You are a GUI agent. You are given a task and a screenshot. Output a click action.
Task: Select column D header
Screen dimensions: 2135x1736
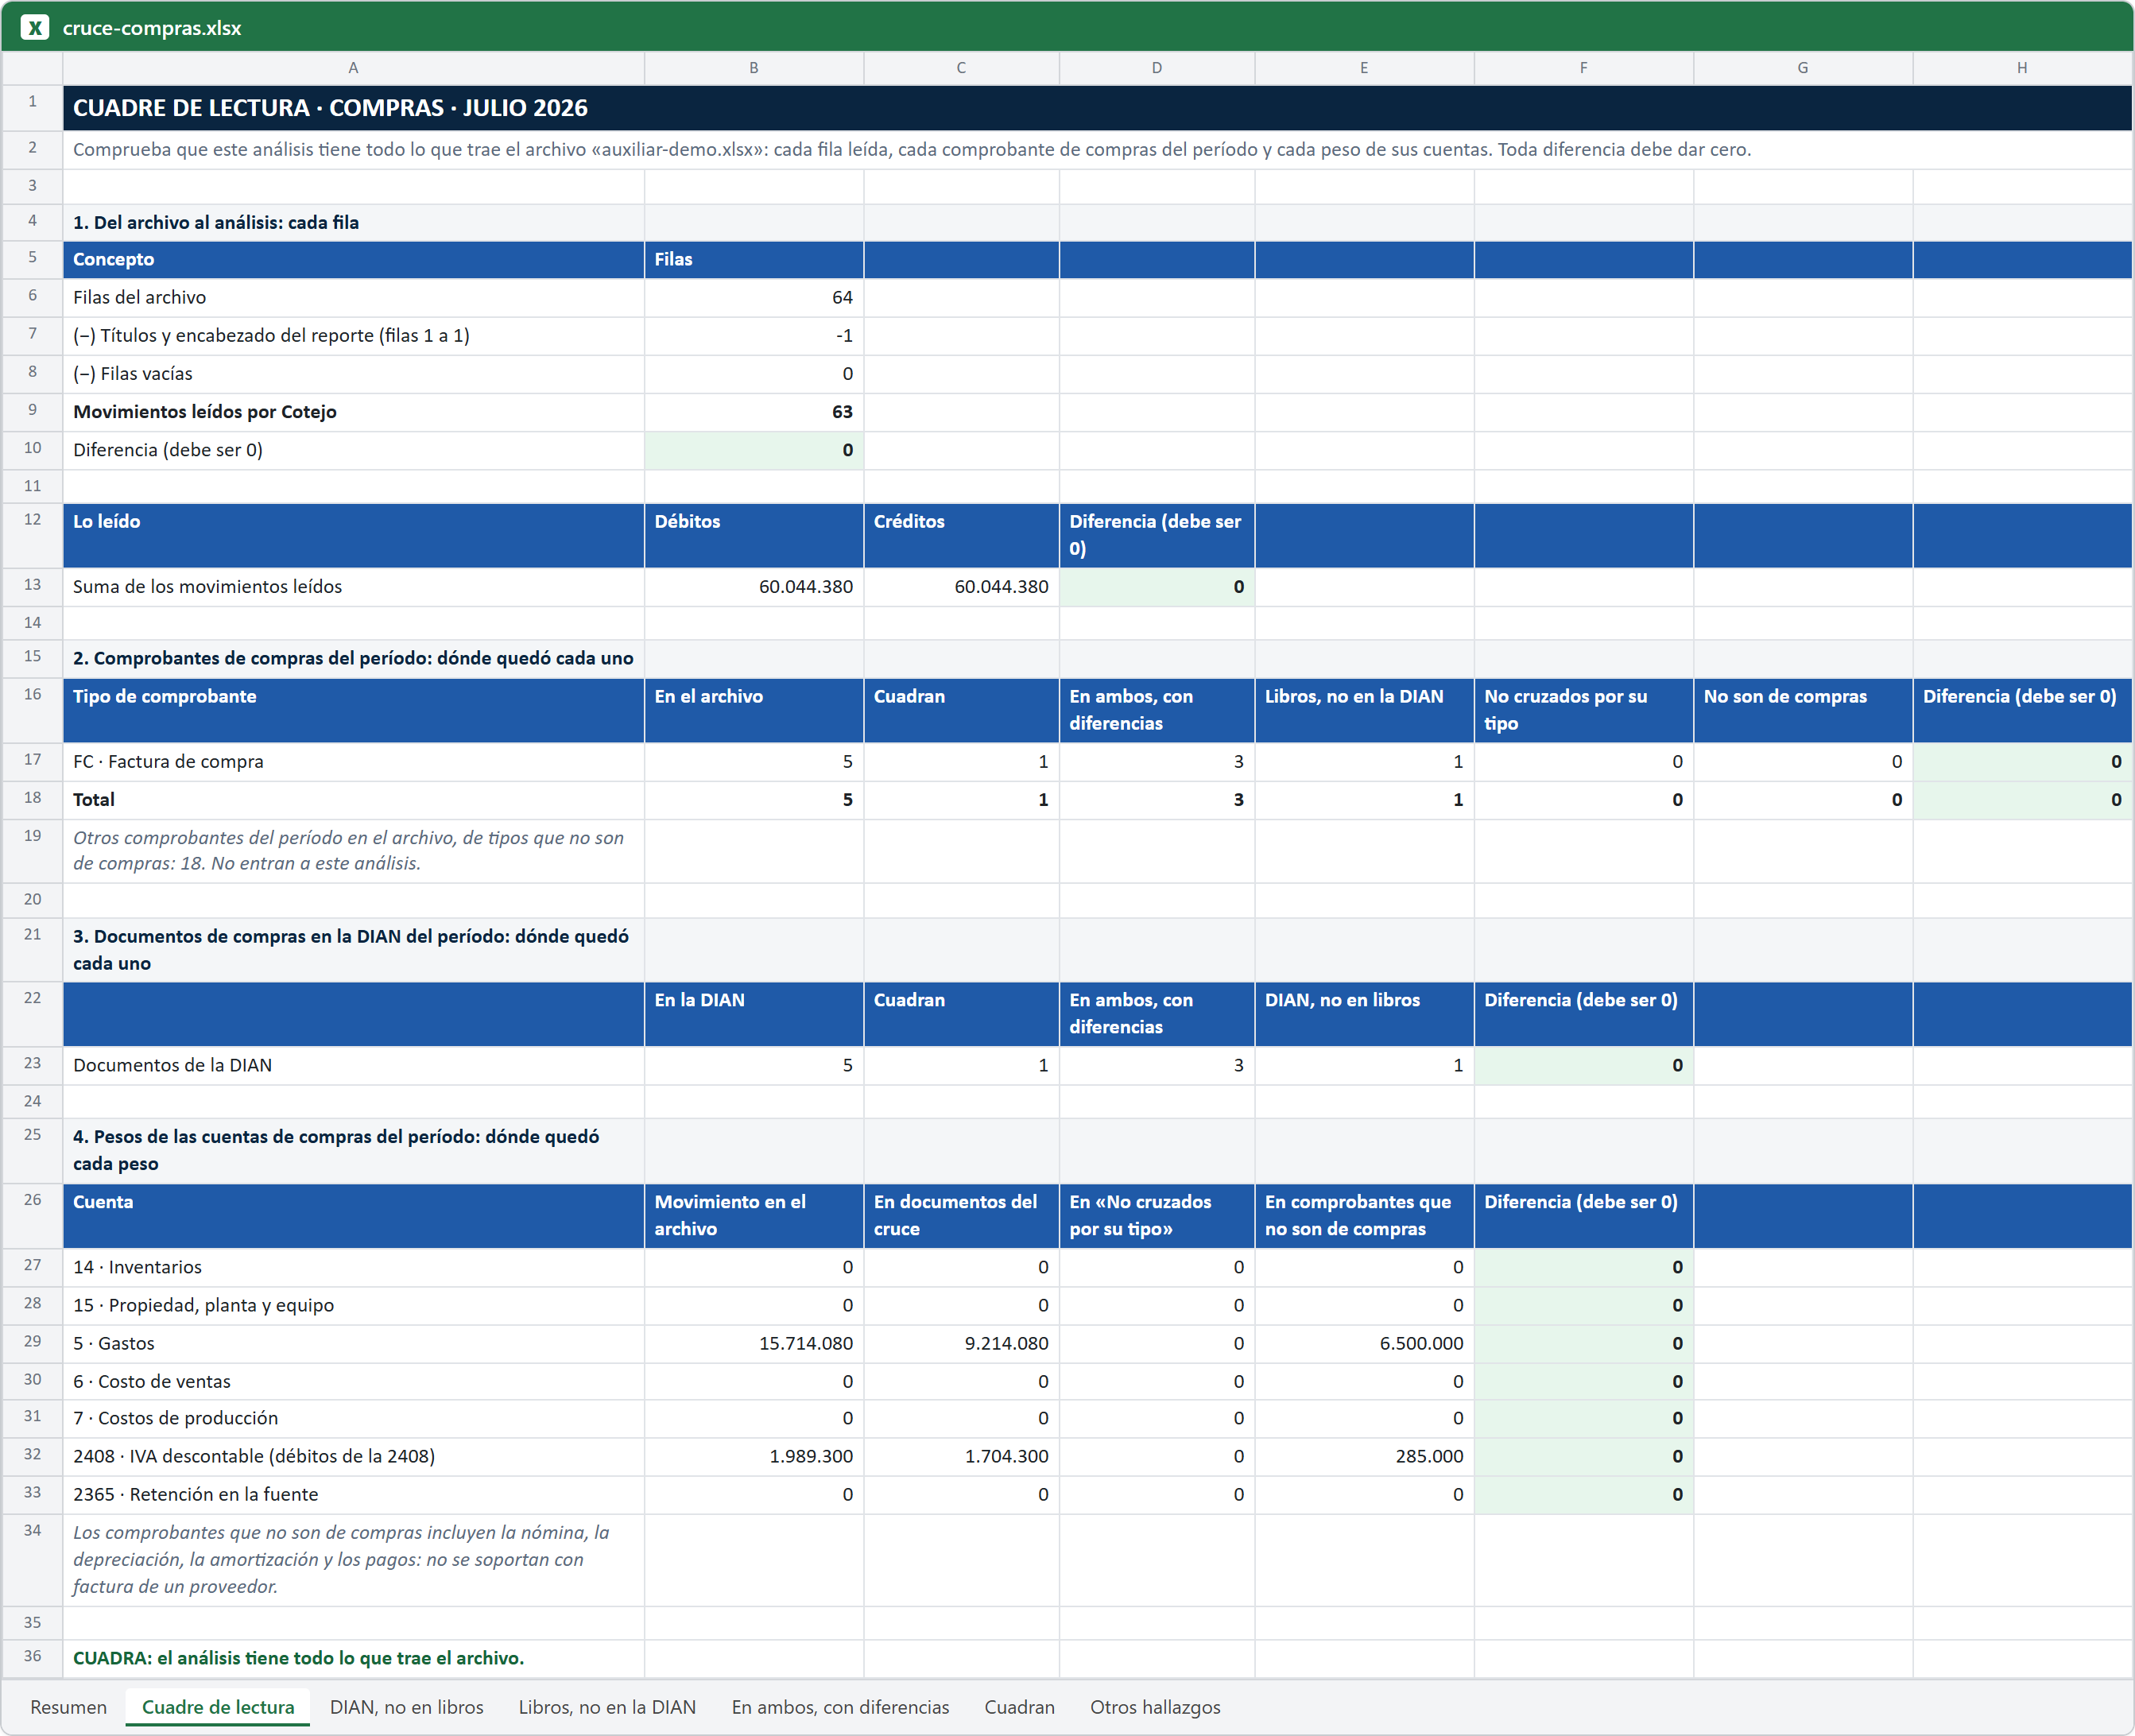click(1156, 68)
